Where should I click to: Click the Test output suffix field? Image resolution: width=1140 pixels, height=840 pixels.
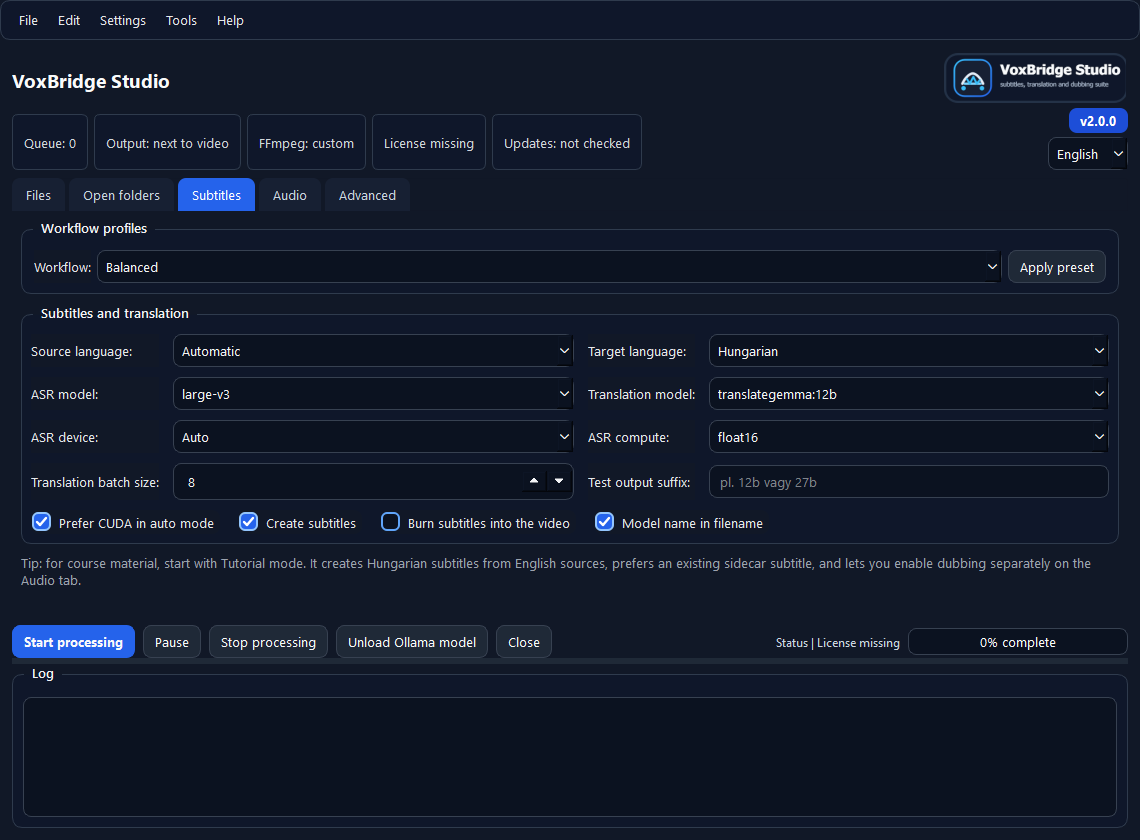click(x=908, y=480)
